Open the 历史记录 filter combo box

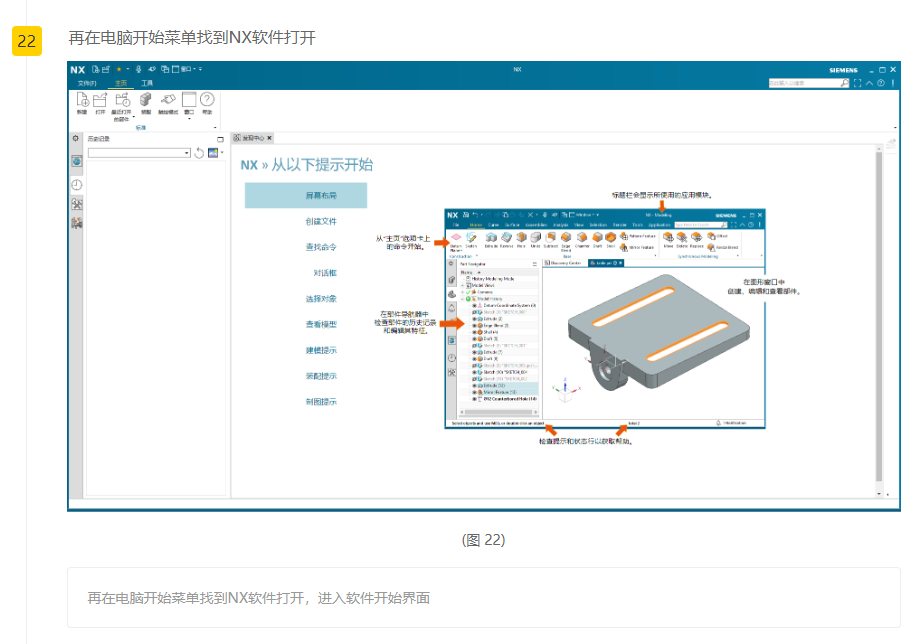coord(139,153)
